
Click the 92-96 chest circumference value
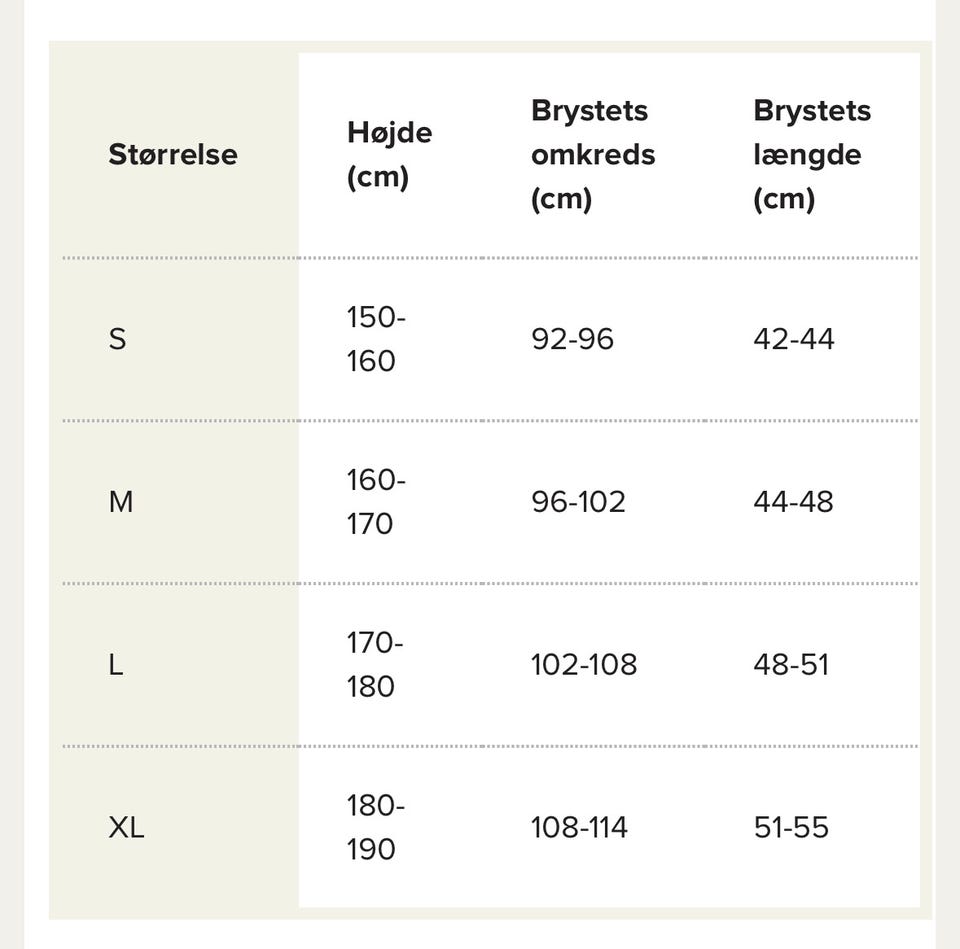[572, 339]
